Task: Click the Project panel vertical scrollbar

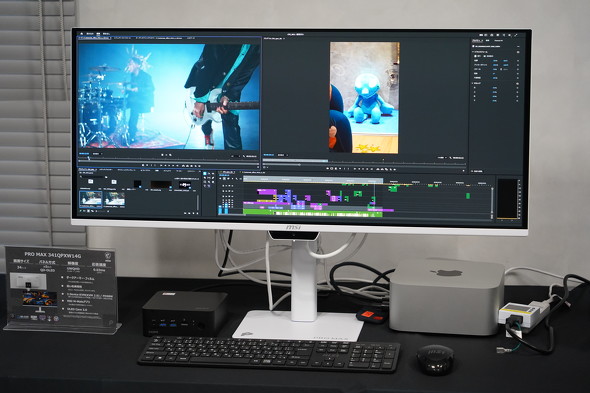Action: coord(198,202)
